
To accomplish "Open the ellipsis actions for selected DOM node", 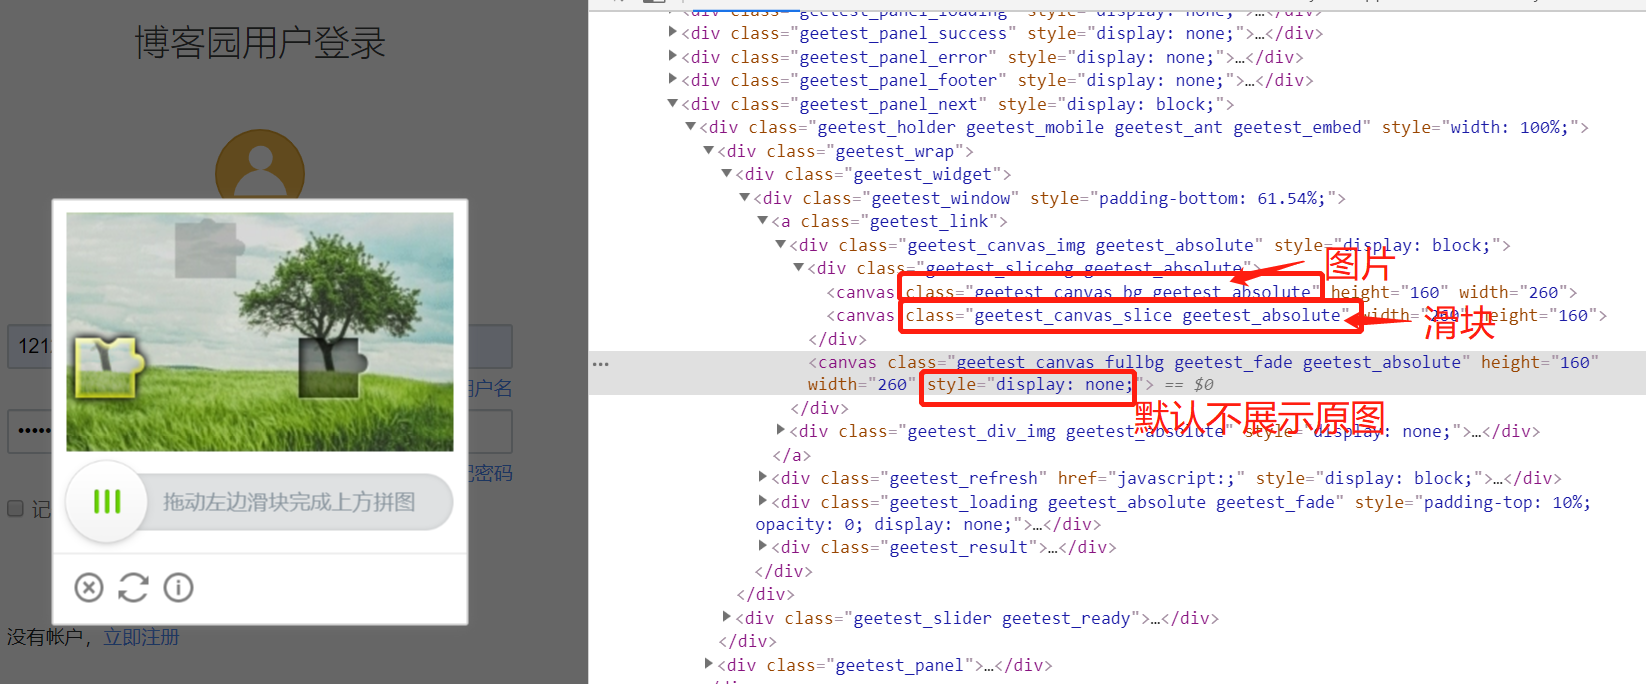I will (x=601, y=364).
